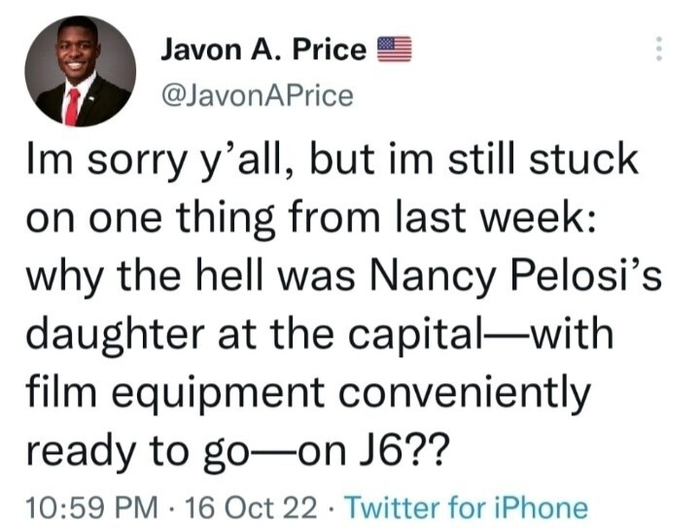Viewport: 700px width, 528px height.
Task: Click the red tie in the avatar
Action: (72, 105)
